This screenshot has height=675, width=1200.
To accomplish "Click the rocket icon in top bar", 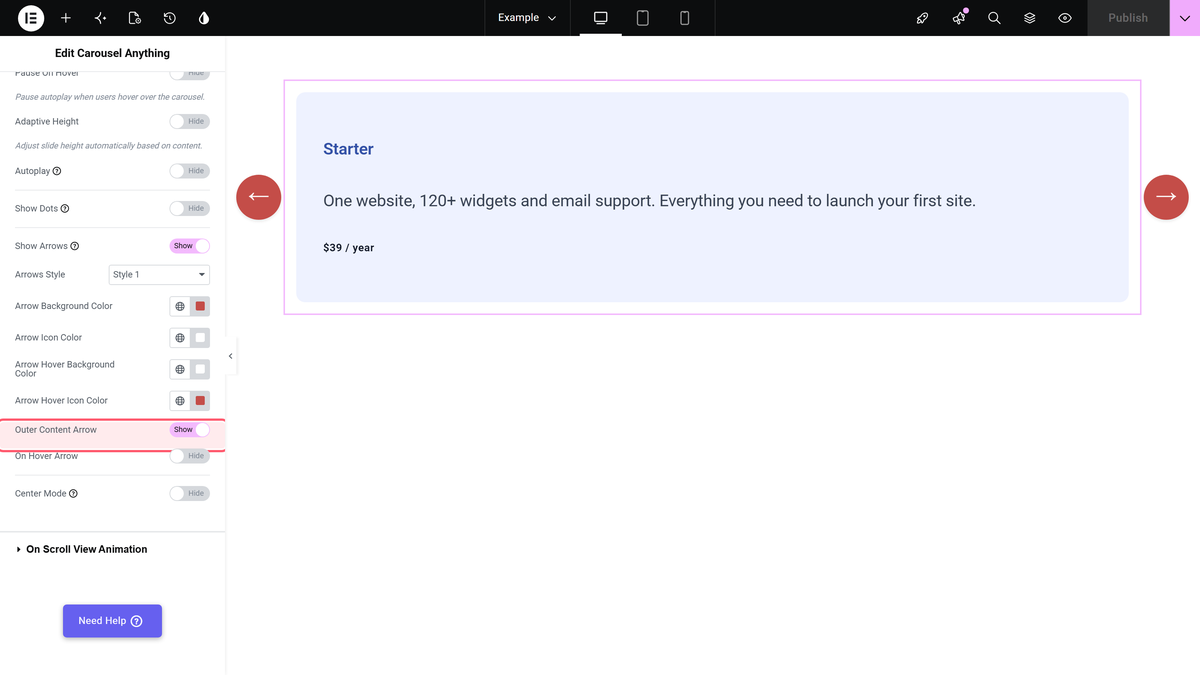I will point(922,18).
